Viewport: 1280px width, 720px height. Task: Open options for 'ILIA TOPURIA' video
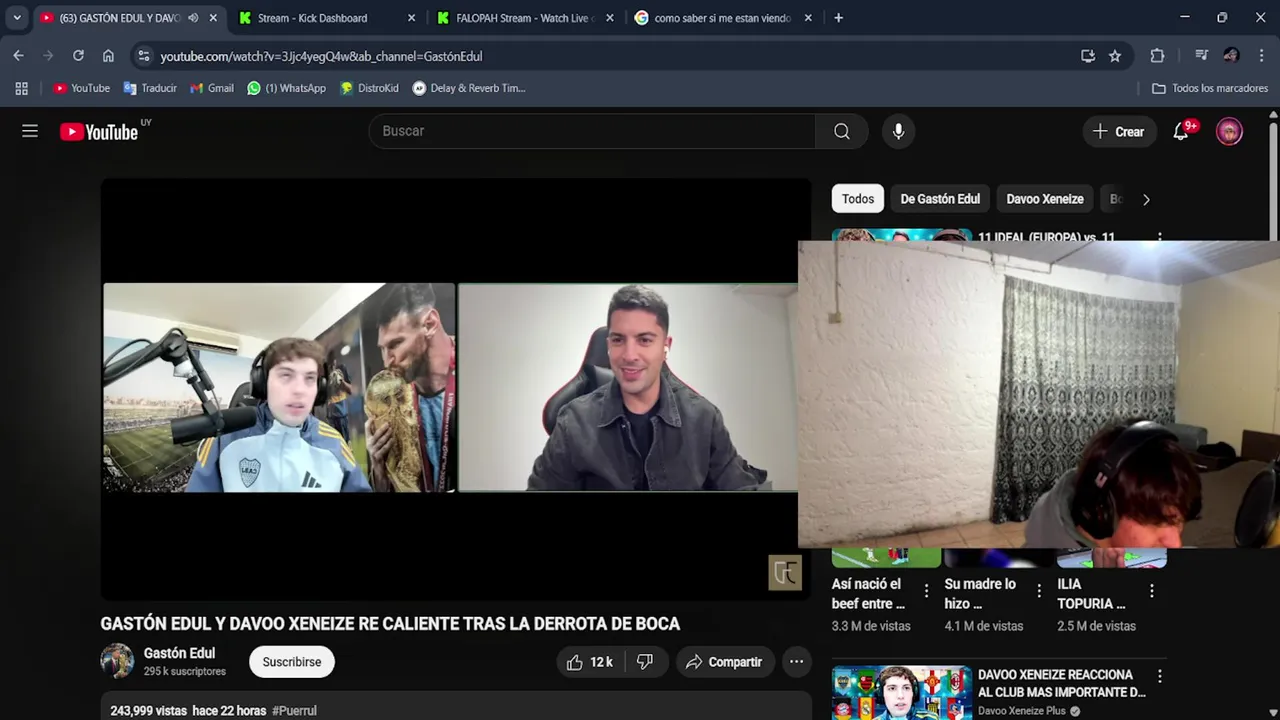tap(1152, 591)
